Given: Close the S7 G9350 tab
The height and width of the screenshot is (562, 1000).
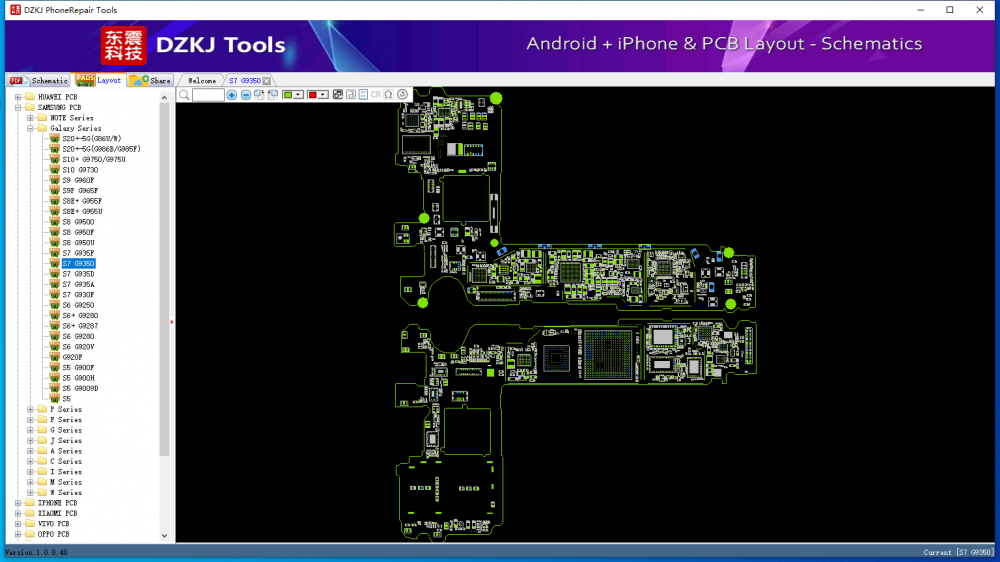Looking at the screenshot, I should coord(267,81).
